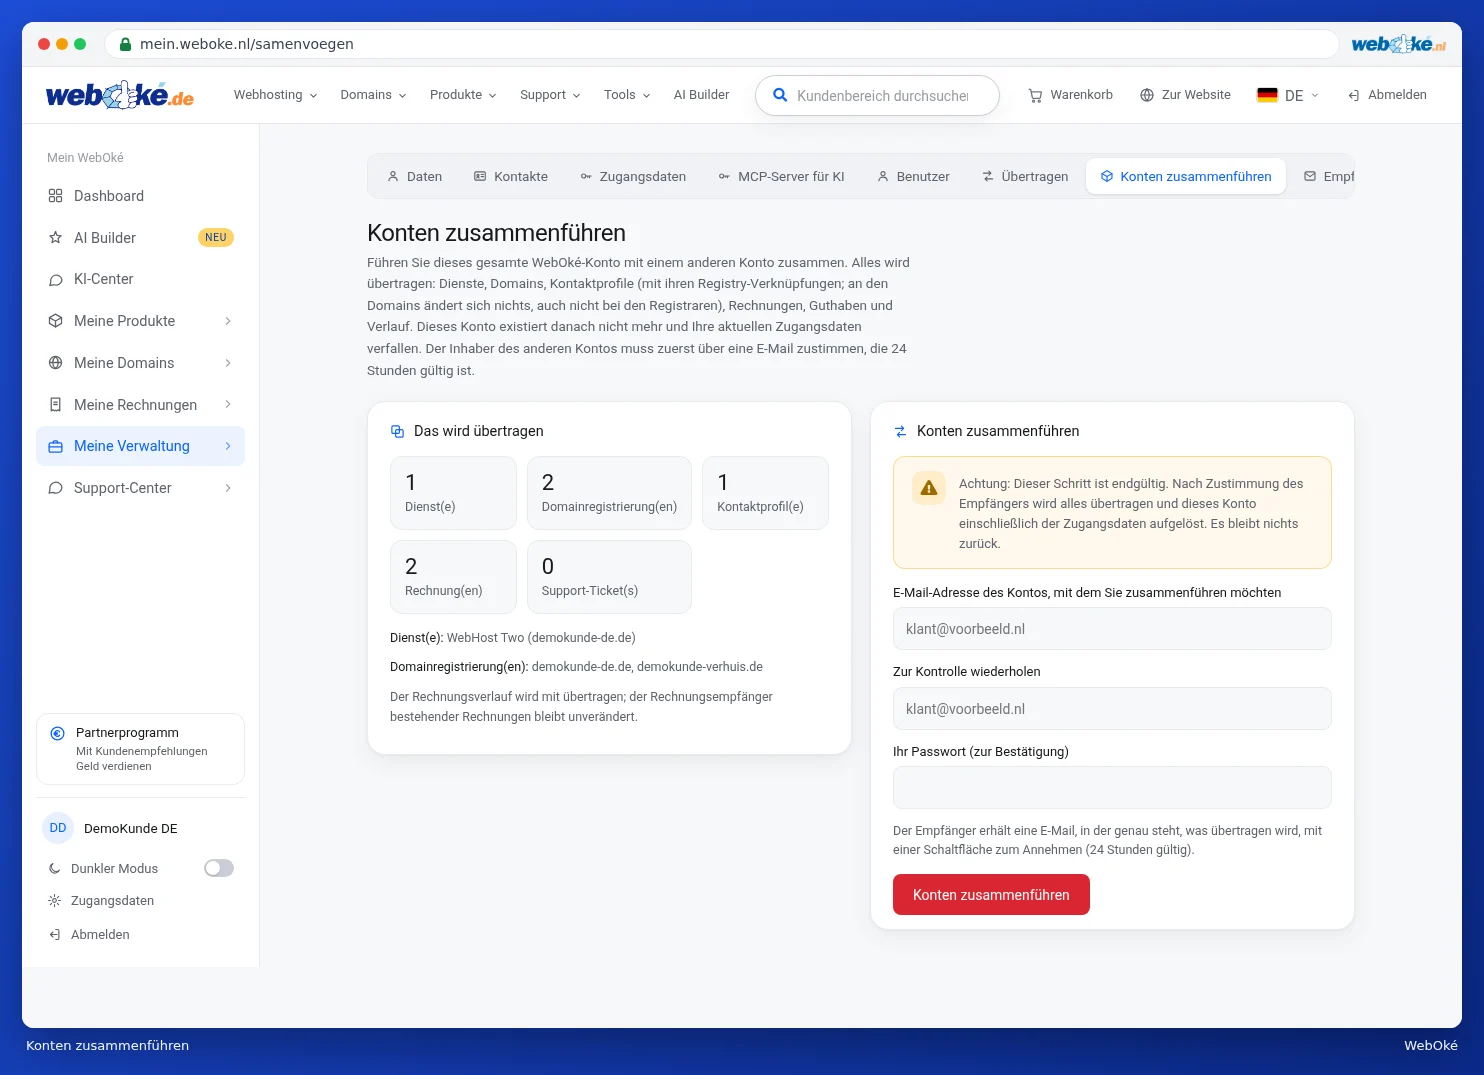Click the DD avatar for DemoKunde DE
This screenshot has height=1075, width=1484.
click(x=58, y=828)
